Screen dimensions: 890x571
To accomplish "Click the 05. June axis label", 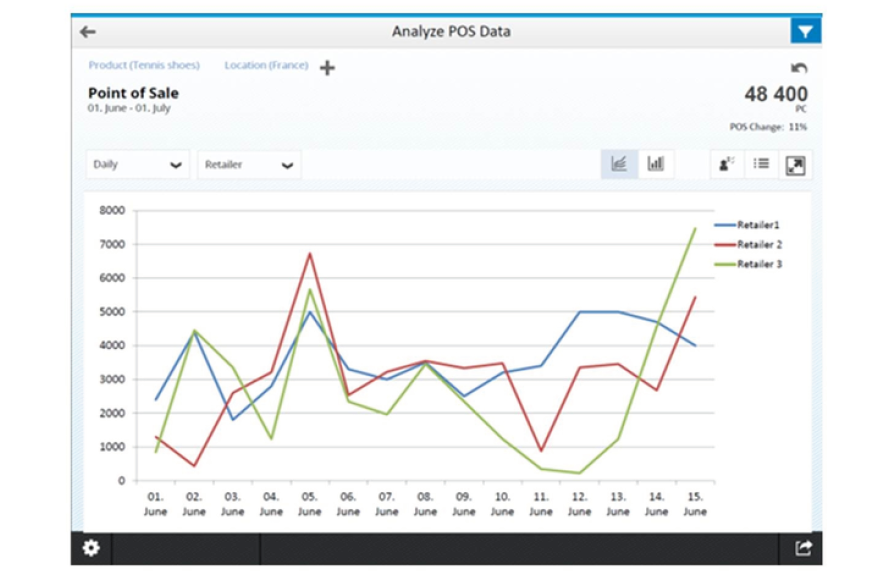I will [309, 504].
